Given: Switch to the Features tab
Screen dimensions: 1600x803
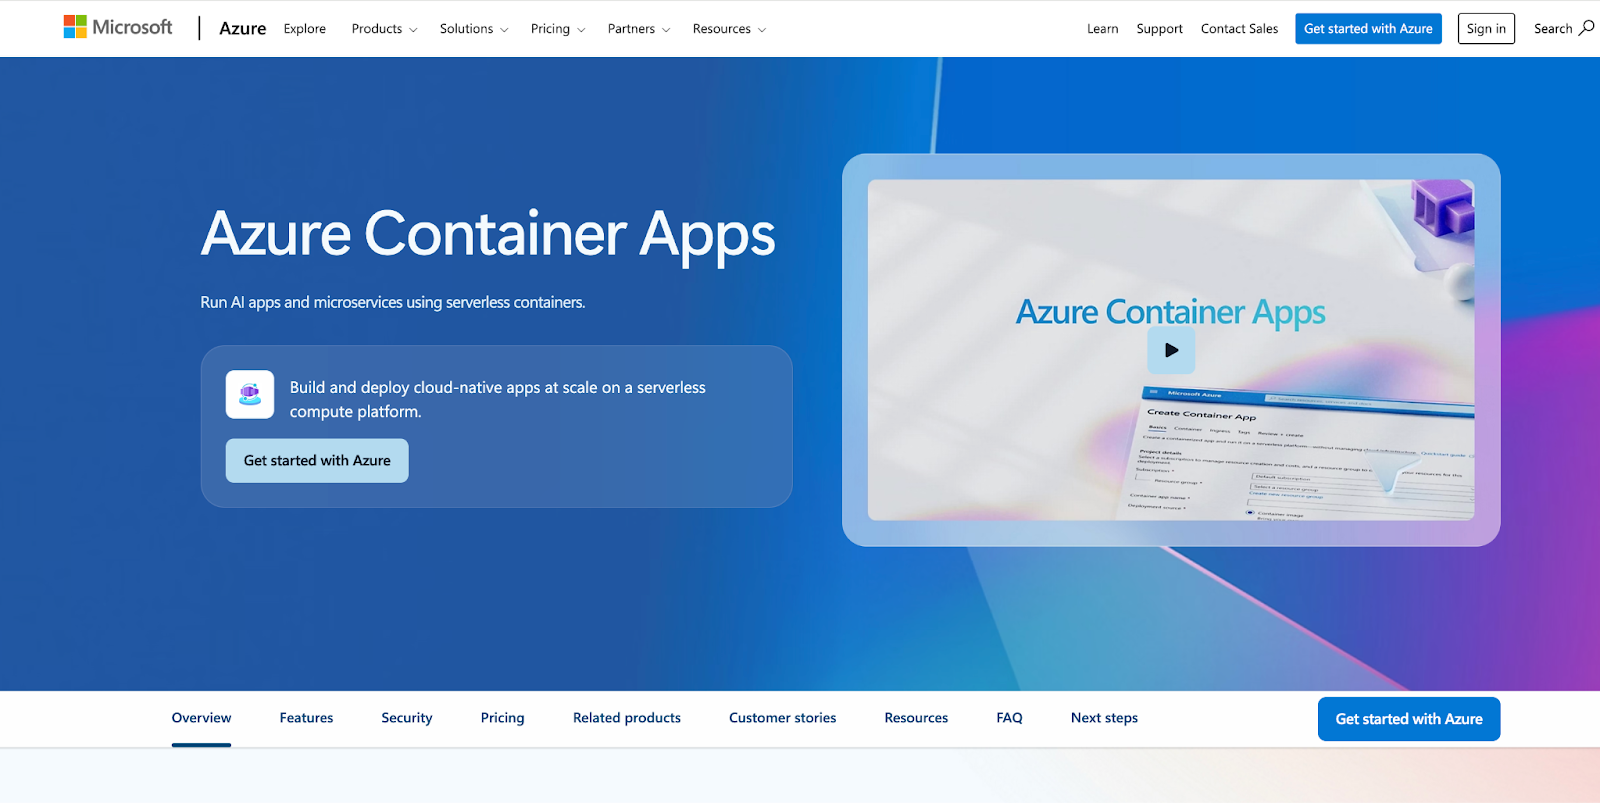Looking at the screenshot, I should 306,718.
